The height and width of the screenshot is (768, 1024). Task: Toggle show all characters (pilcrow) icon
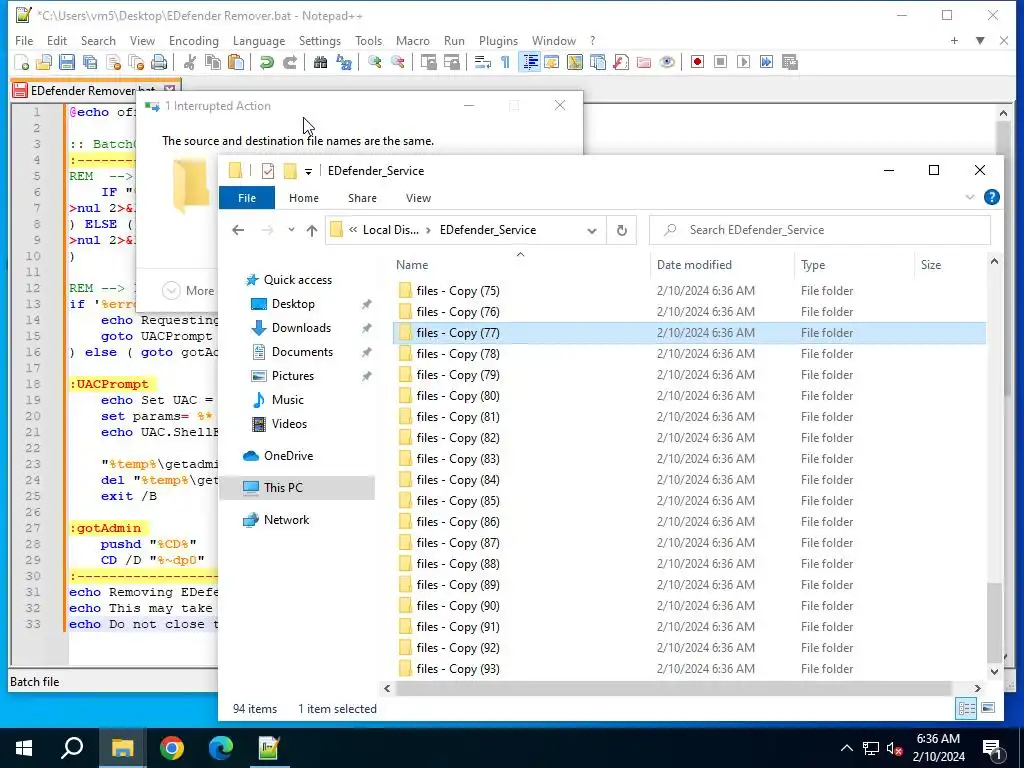[x=505, y=63]
